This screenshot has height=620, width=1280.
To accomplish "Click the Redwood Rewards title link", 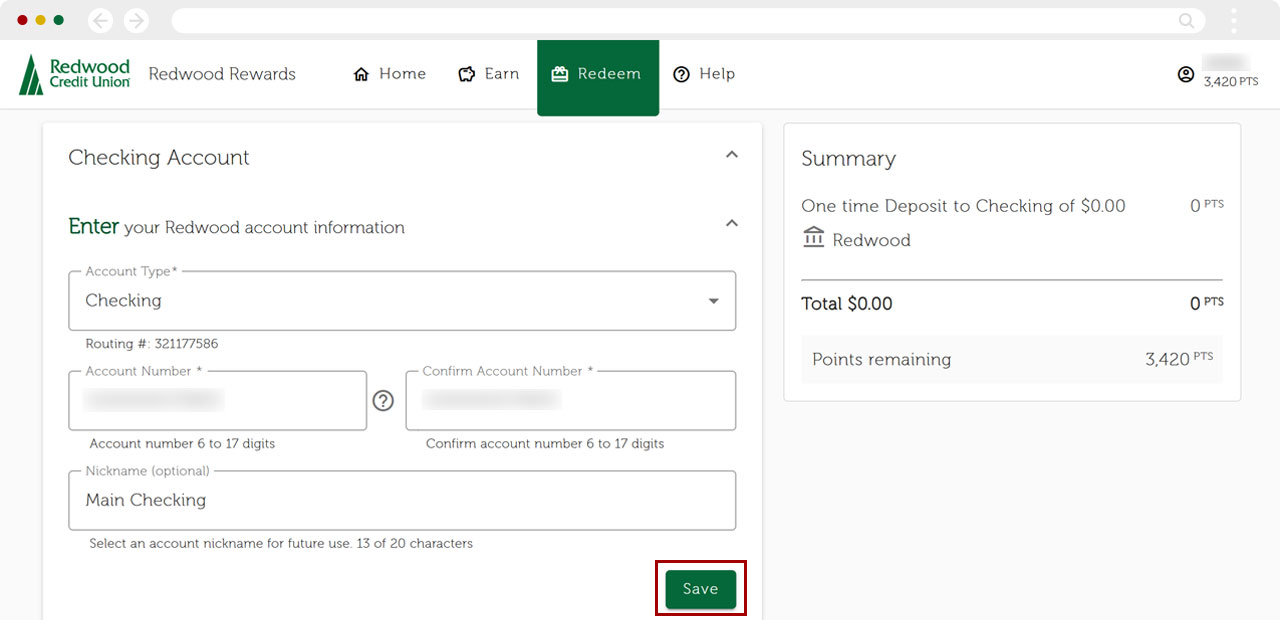I will 222,74.
